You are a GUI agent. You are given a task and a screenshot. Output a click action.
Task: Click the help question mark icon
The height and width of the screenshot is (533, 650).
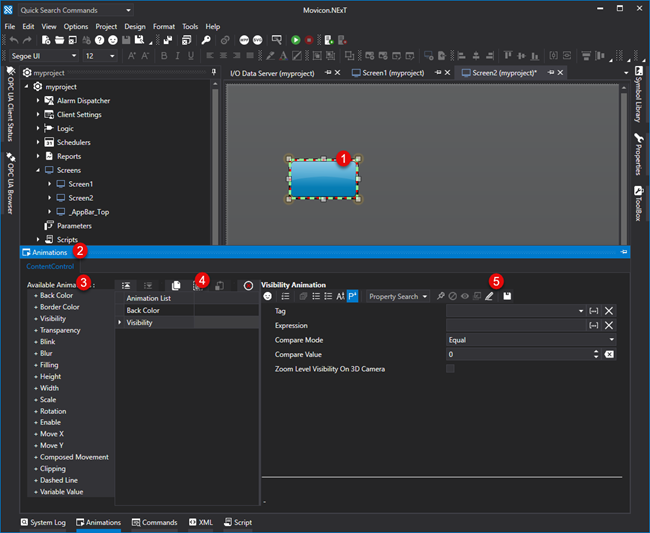[100, 40]
